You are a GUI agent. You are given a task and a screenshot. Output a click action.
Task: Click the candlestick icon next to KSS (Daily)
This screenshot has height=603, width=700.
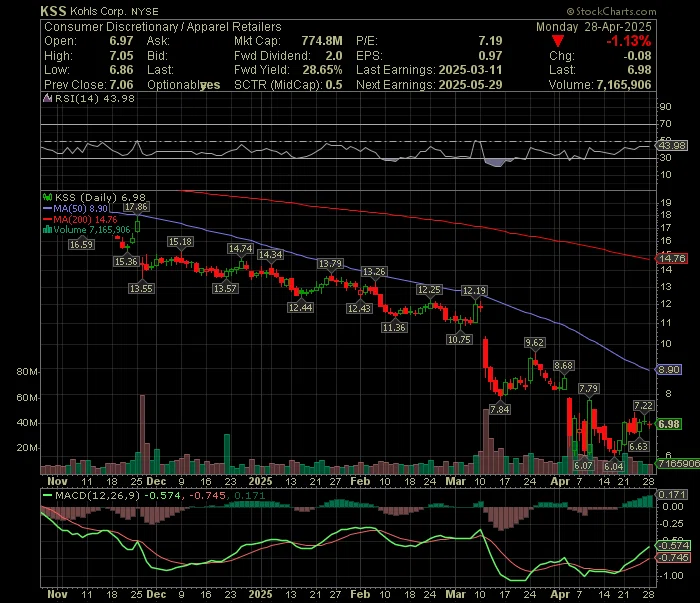[x=47, y=197]
